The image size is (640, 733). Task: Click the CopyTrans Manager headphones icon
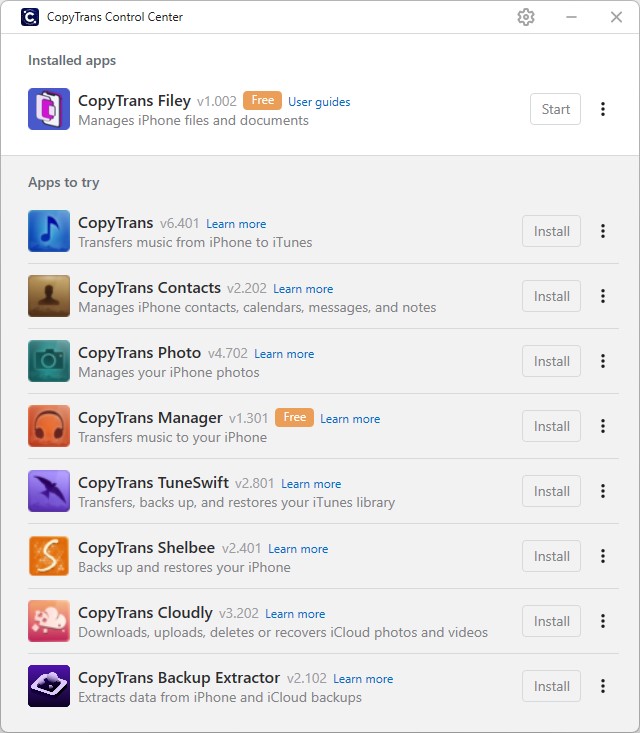49,426
